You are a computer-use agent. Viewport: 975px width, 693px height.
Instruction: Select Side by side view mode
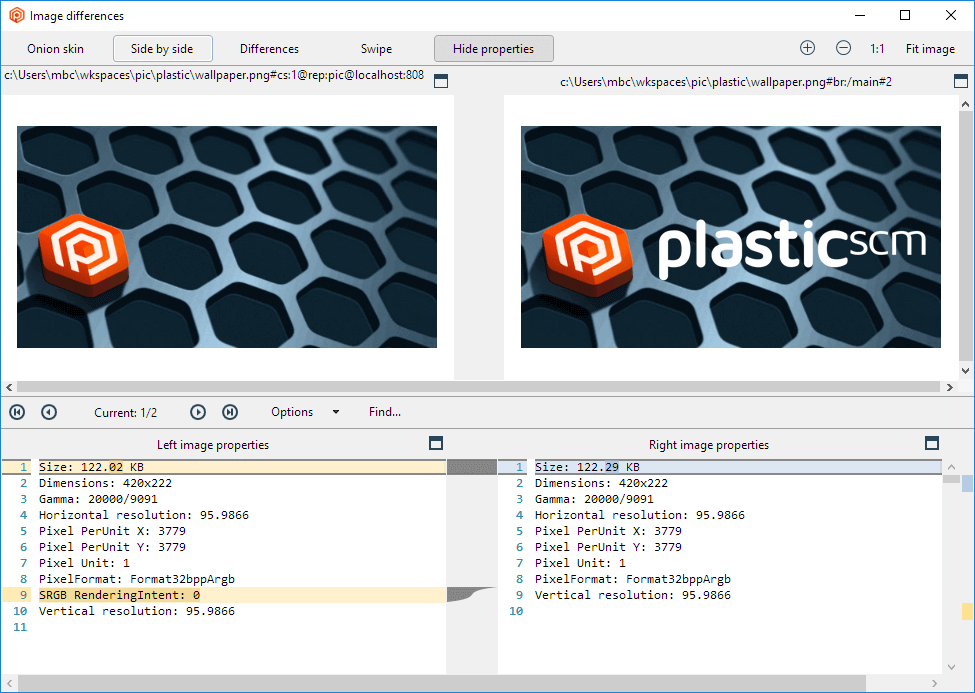162,49
